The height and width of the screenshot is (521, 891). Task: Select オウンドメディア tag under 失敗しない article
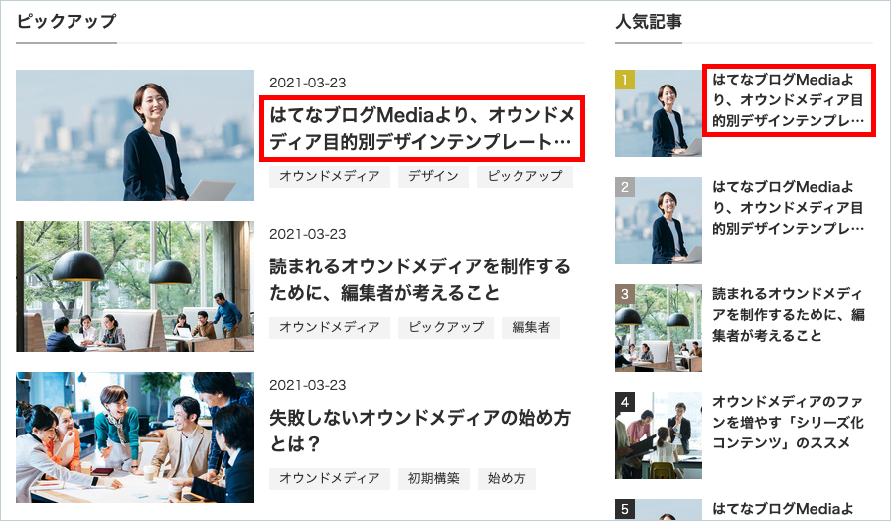pos(329,478)
